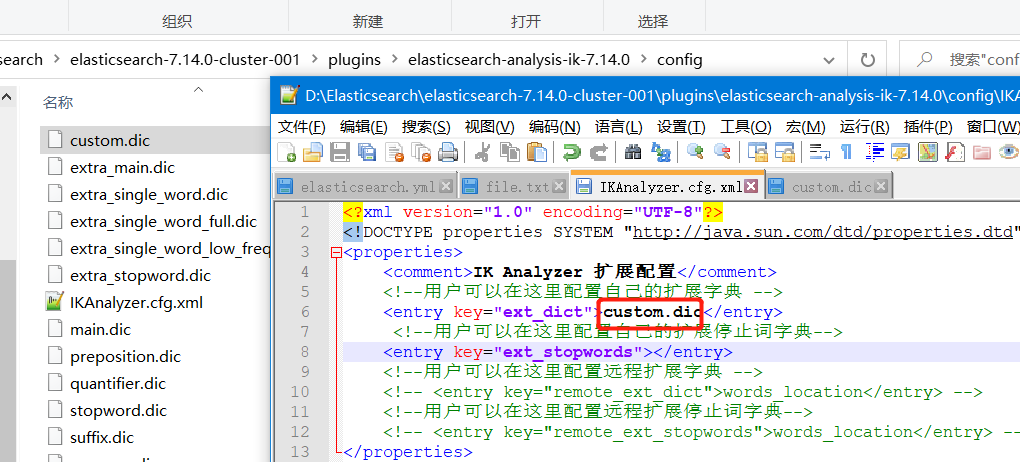
Task: Click the Close document icon in toolbar
Action: pos(394,152)
